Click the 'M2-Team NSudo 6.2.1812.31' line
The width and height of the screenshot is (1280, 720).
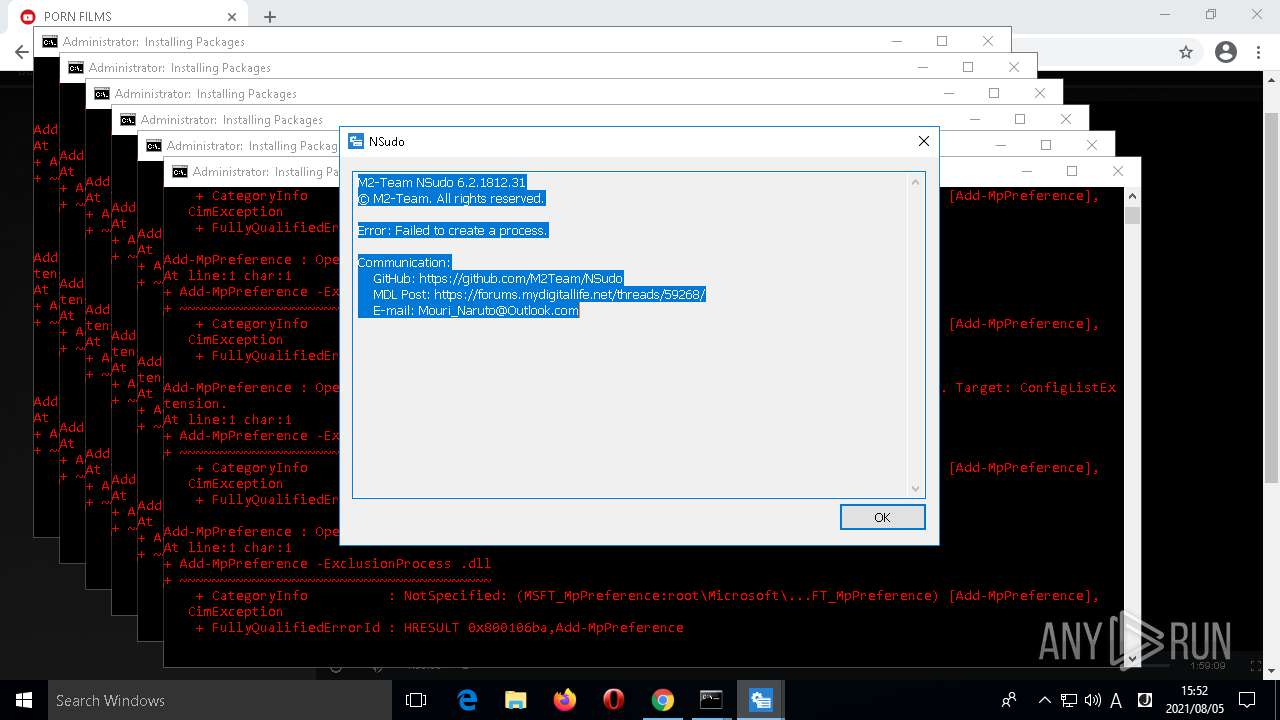pyautogui.click(x=441, y=182)
